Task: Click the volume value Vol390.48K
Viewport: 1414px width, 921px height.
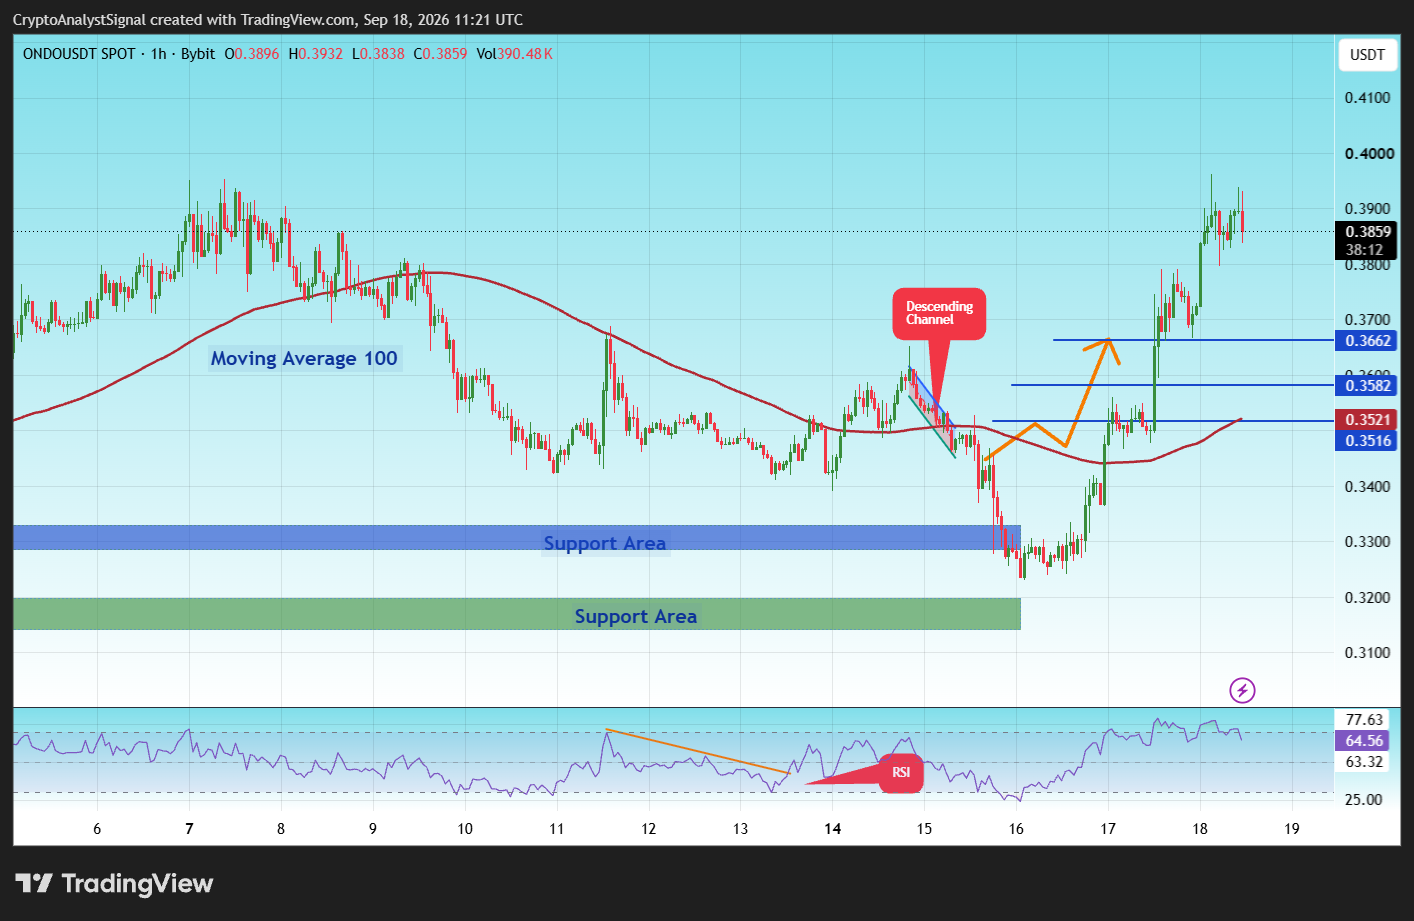Action: point(515,54)
